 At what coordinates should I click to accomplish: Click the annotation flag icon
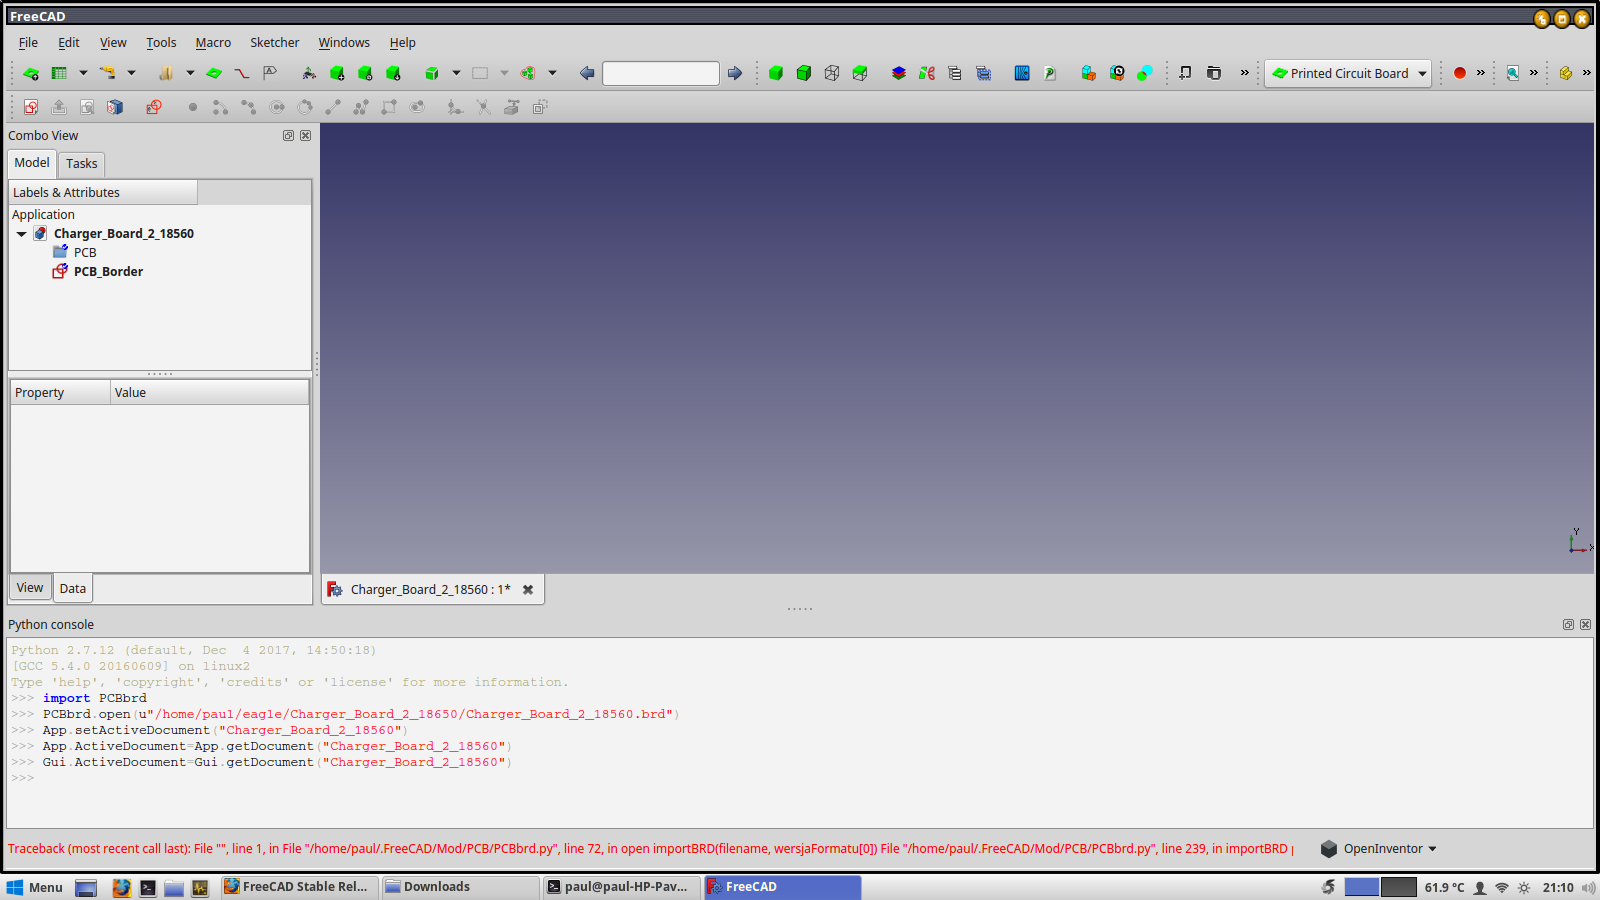(270, 73)
